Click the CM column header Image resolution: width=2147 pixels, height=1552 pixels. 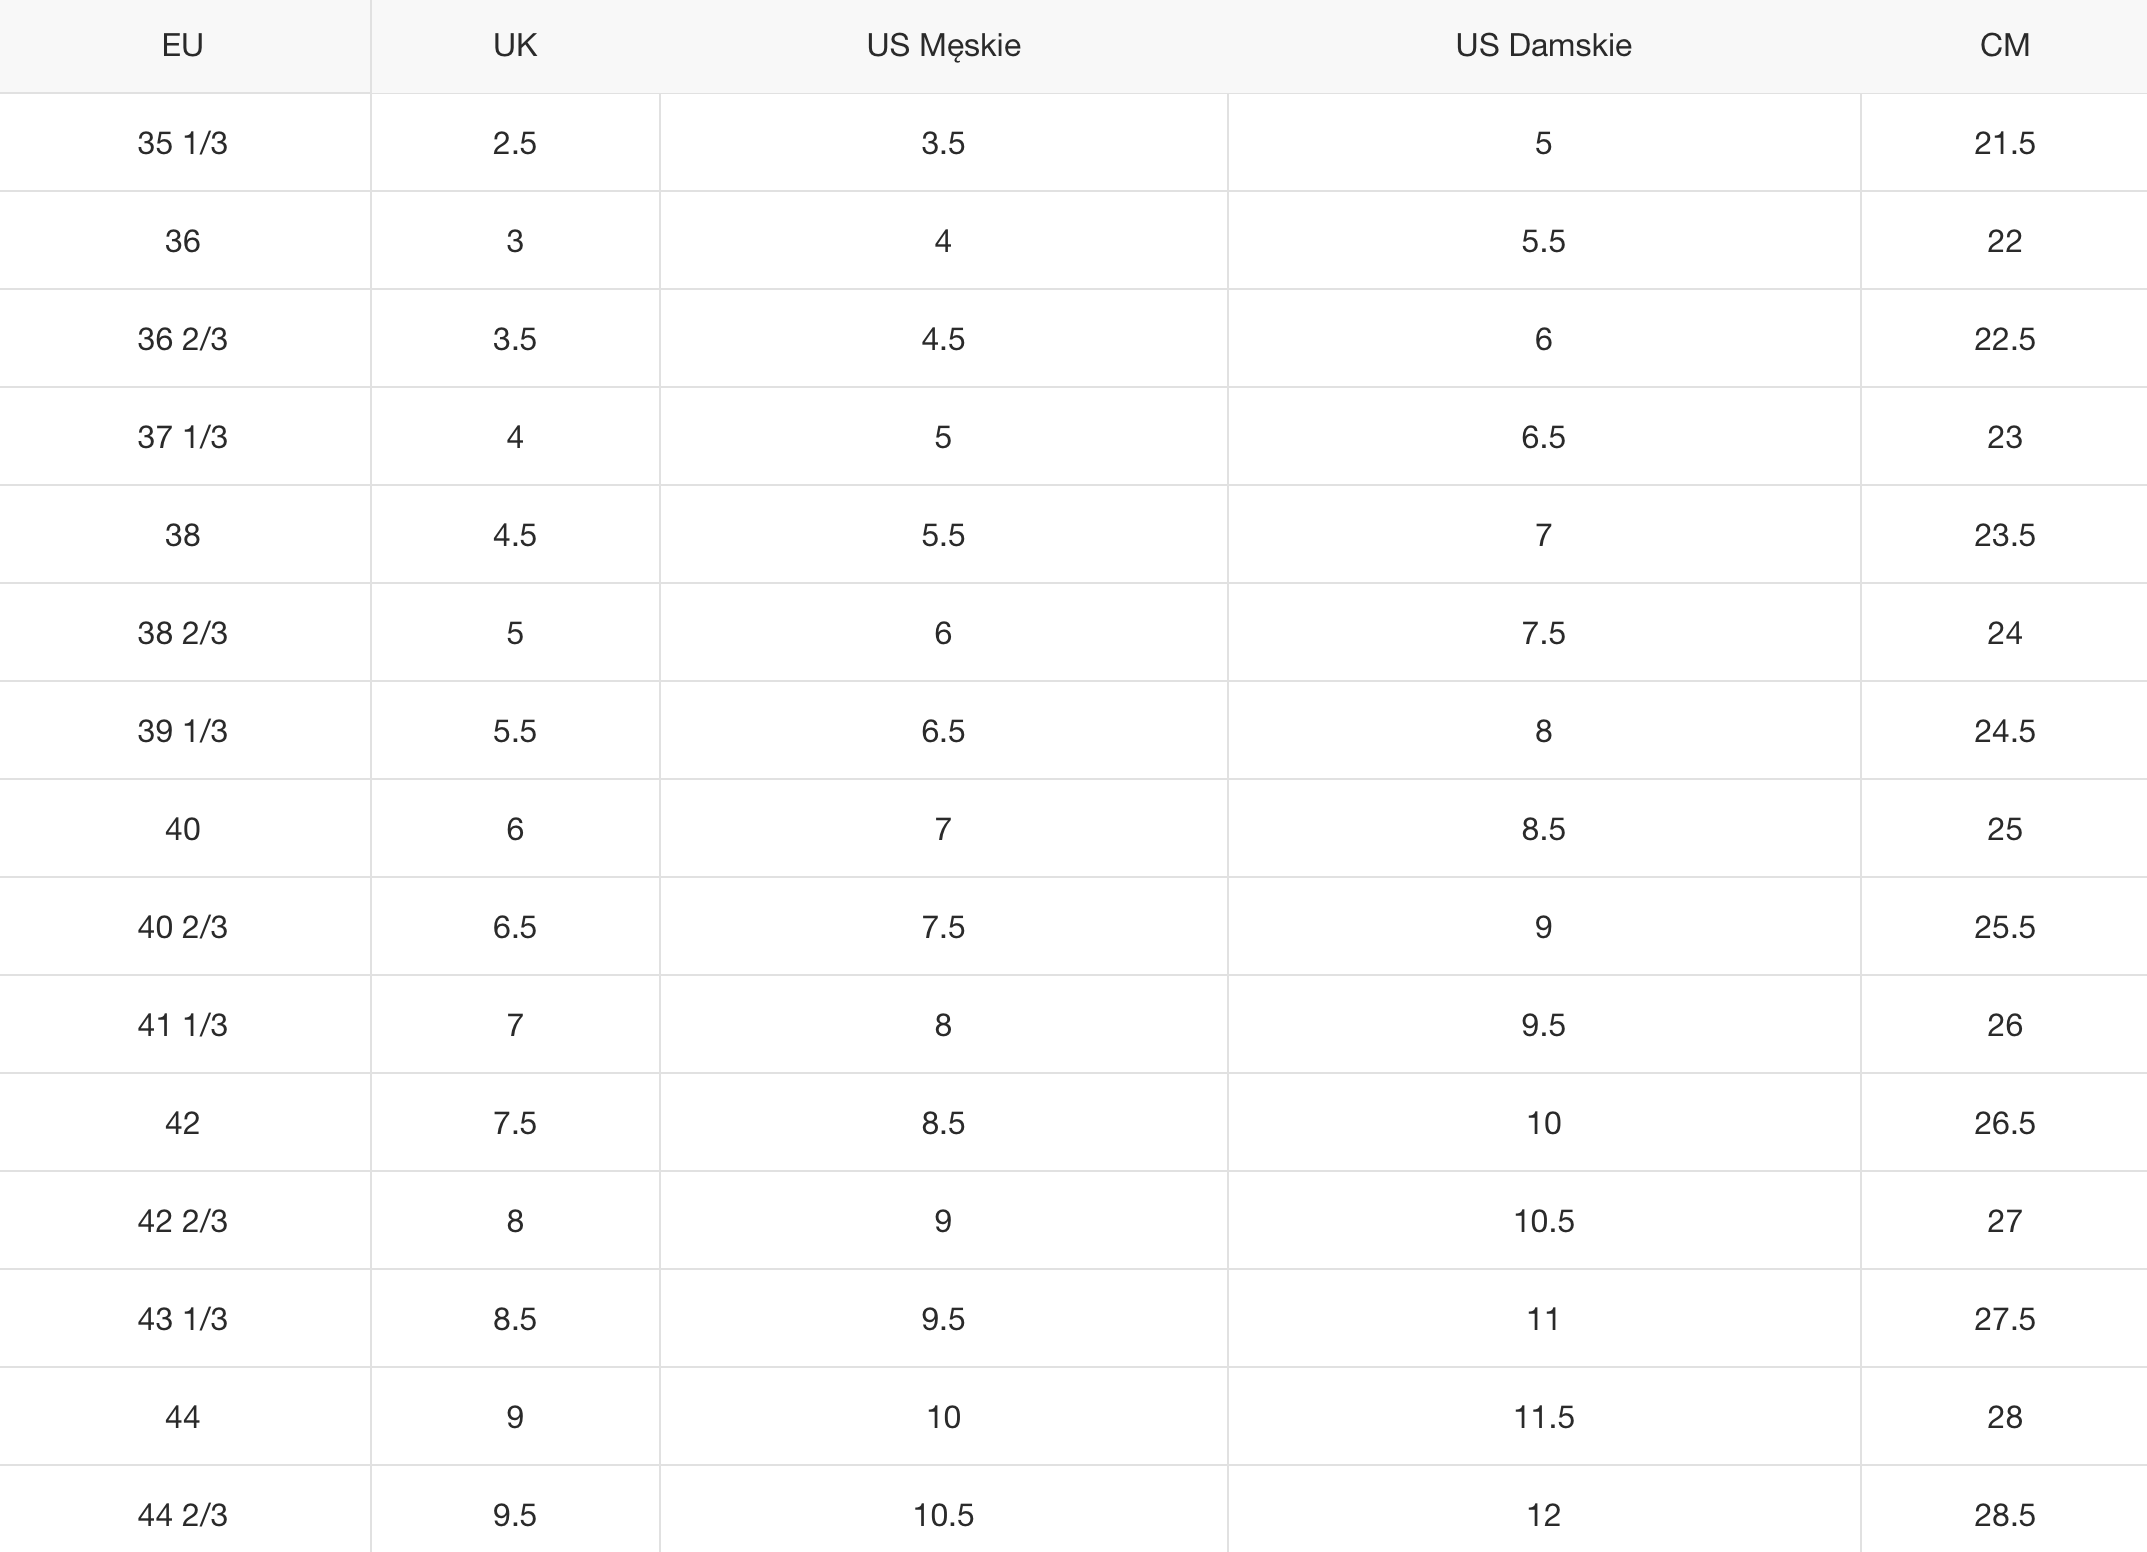click(2004, 45)
